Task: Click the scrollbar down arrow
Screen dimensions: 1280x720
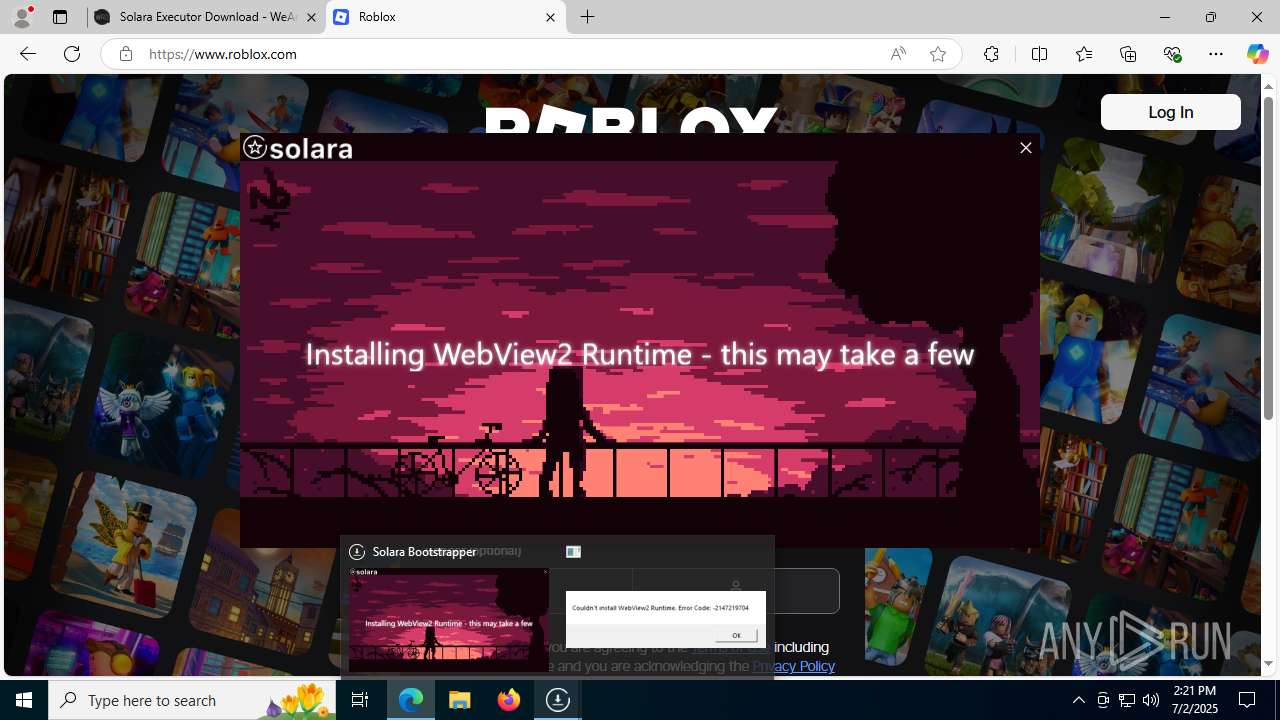Action: point(1268,664)
